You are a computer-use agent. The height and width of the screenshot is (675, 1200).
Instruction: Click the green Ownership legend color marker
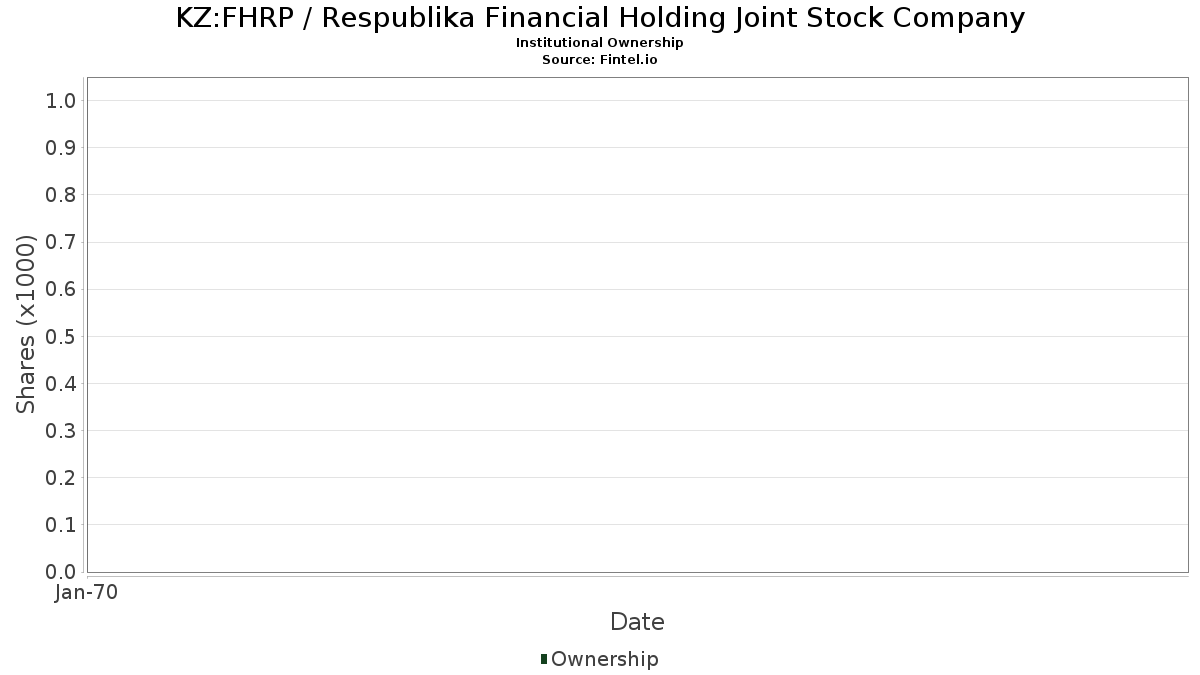click(543, 658)
